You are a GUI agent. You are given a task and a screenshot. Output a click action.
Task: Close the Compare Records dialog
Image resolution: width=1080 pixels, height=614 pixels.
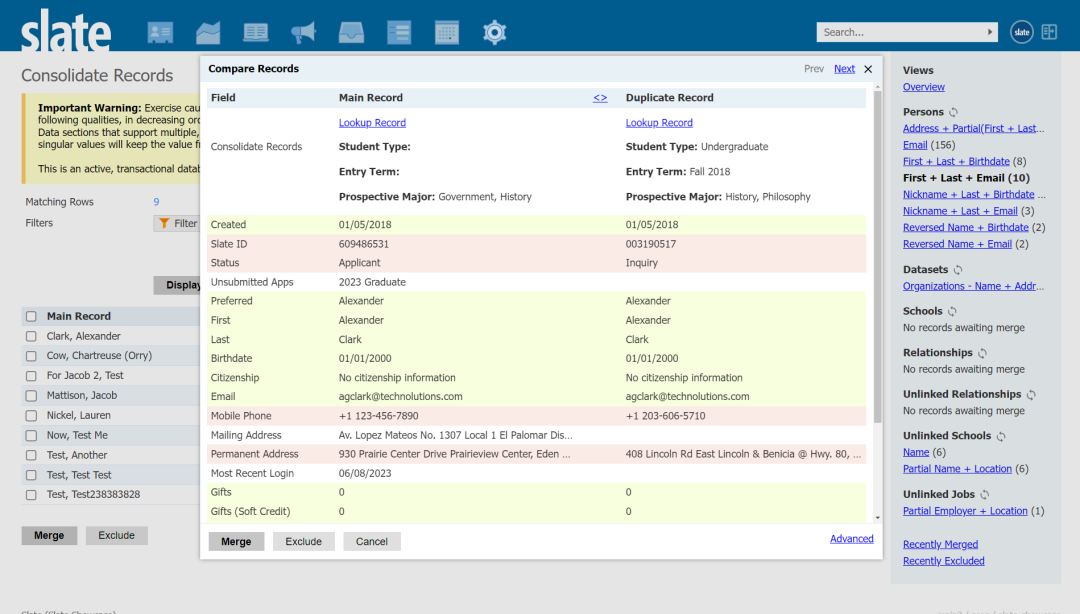(x=868, y=69)
